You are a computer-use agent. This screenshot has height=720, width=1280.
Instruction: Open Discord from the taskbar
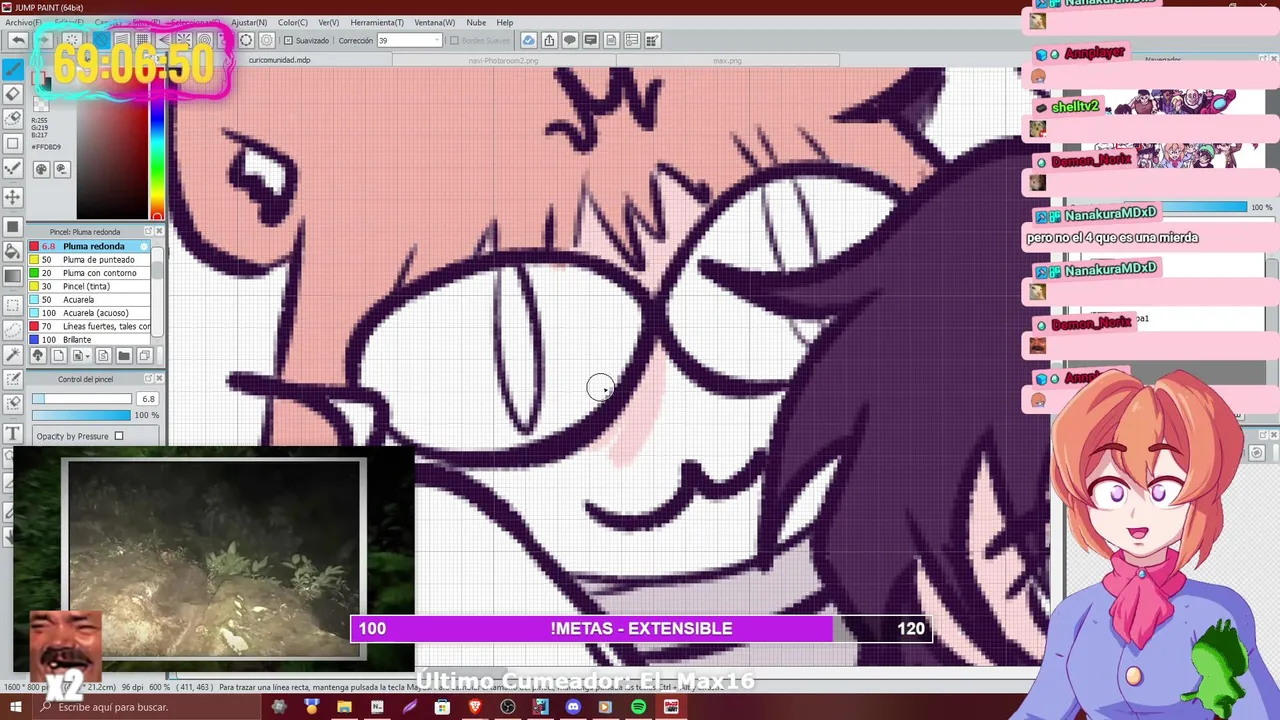click(x=573, y=707)
